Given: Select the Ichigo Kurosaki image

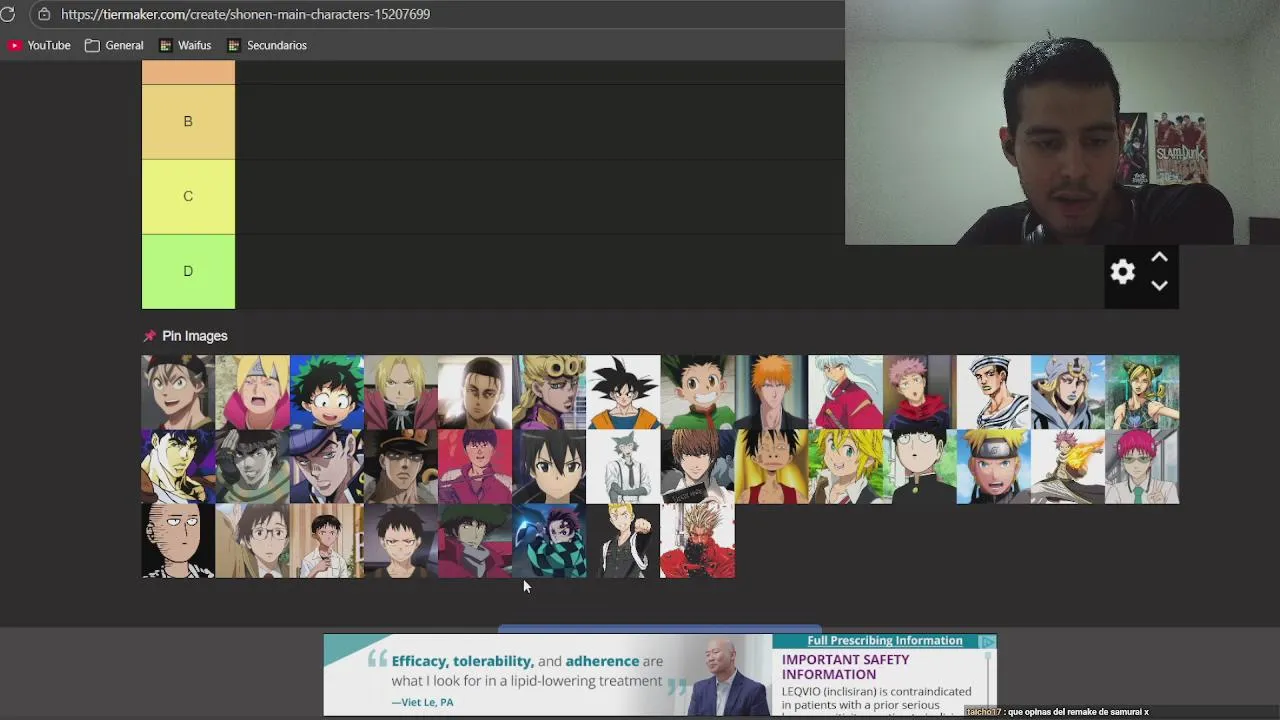Looking at the screenshot, I should 771,392.
